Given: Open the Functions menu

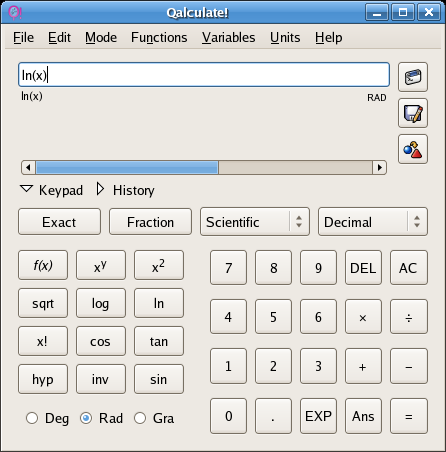Looking at the screenshot, I should pyautogui.click(x=159, y=37).
